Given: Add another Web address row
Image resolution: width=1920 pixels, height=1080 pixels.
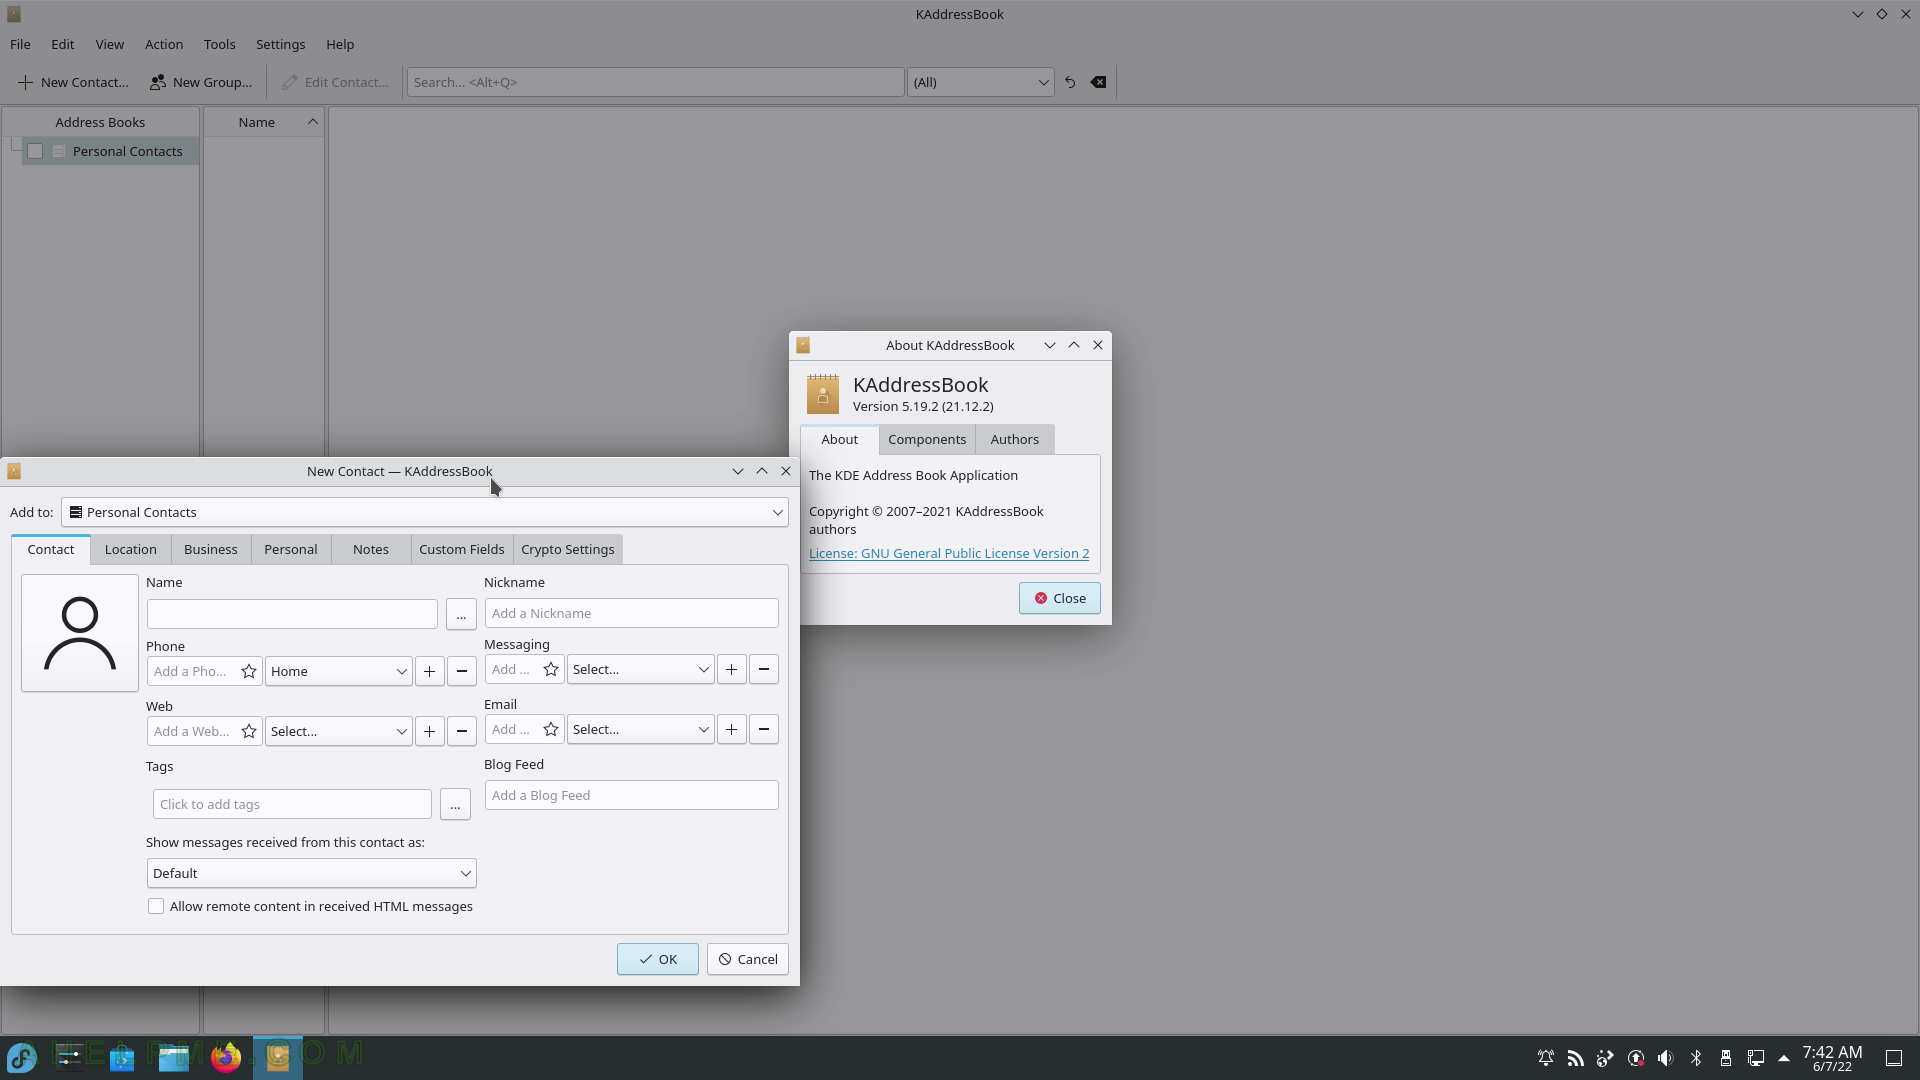Looking at the screenshot, I should [429, 731].
